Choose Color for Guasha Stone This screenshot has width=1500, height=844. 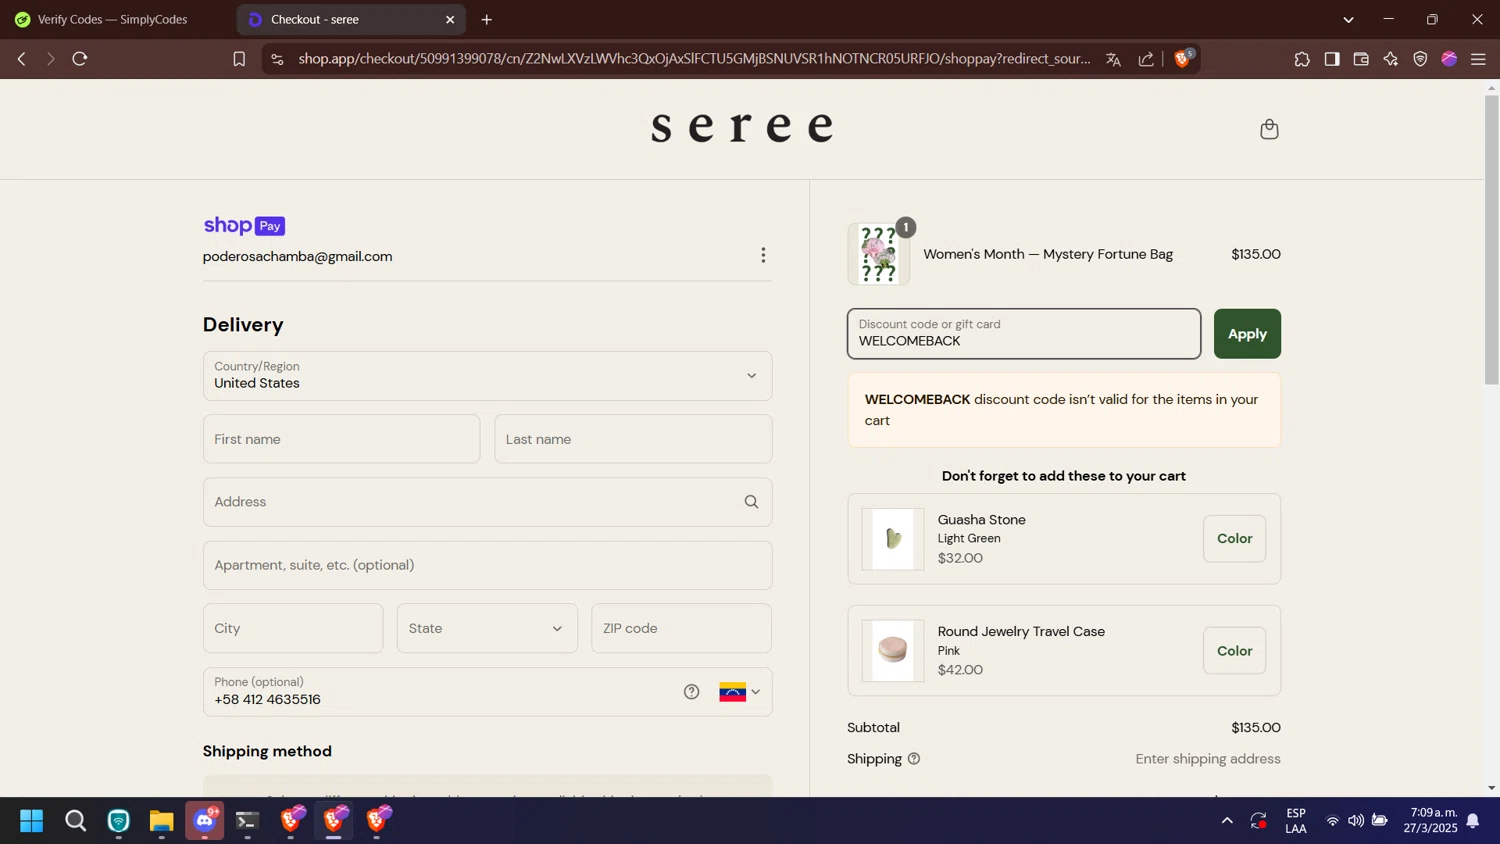(x=1234, y=539)
